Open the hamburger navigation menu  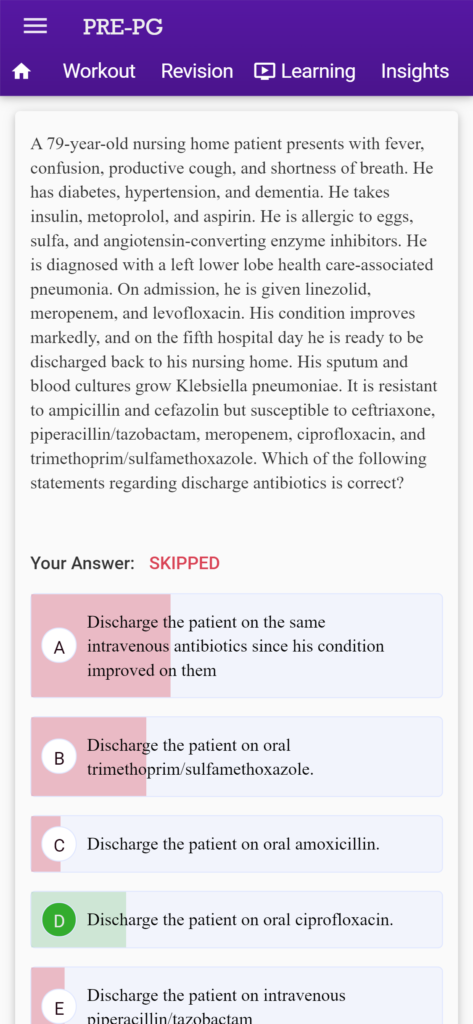(x=35, y=26)
